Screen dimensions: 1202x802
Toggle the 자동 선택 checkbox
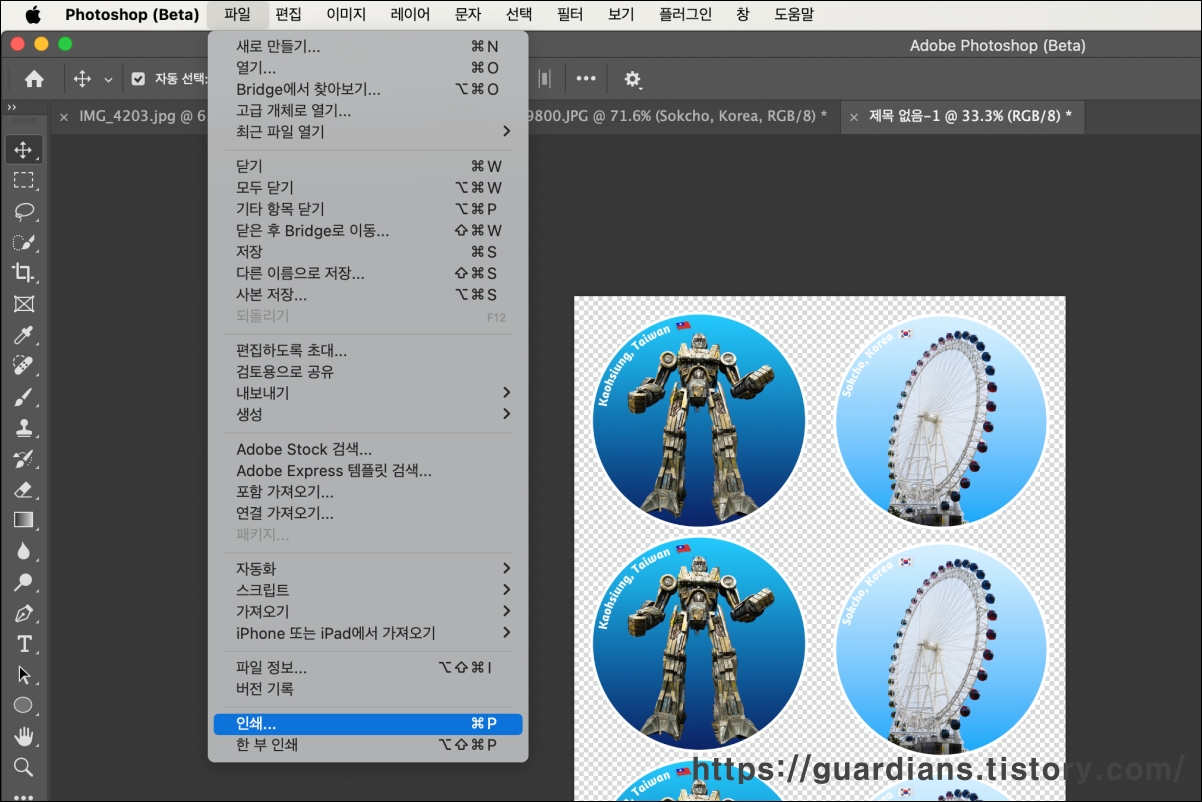[x=139, y=79]
